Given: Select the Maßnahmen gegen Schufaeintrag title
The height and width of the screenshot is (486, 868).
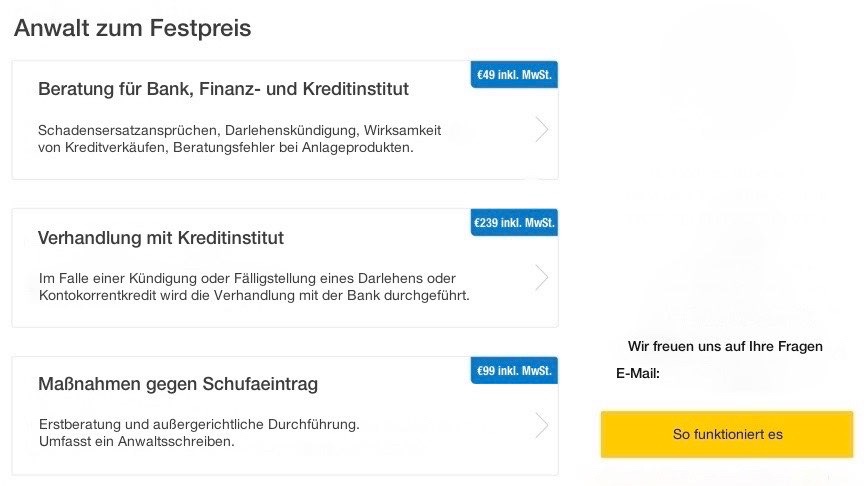Looking at the screenshot, I should pyautogui.click(x=178, y=384).
